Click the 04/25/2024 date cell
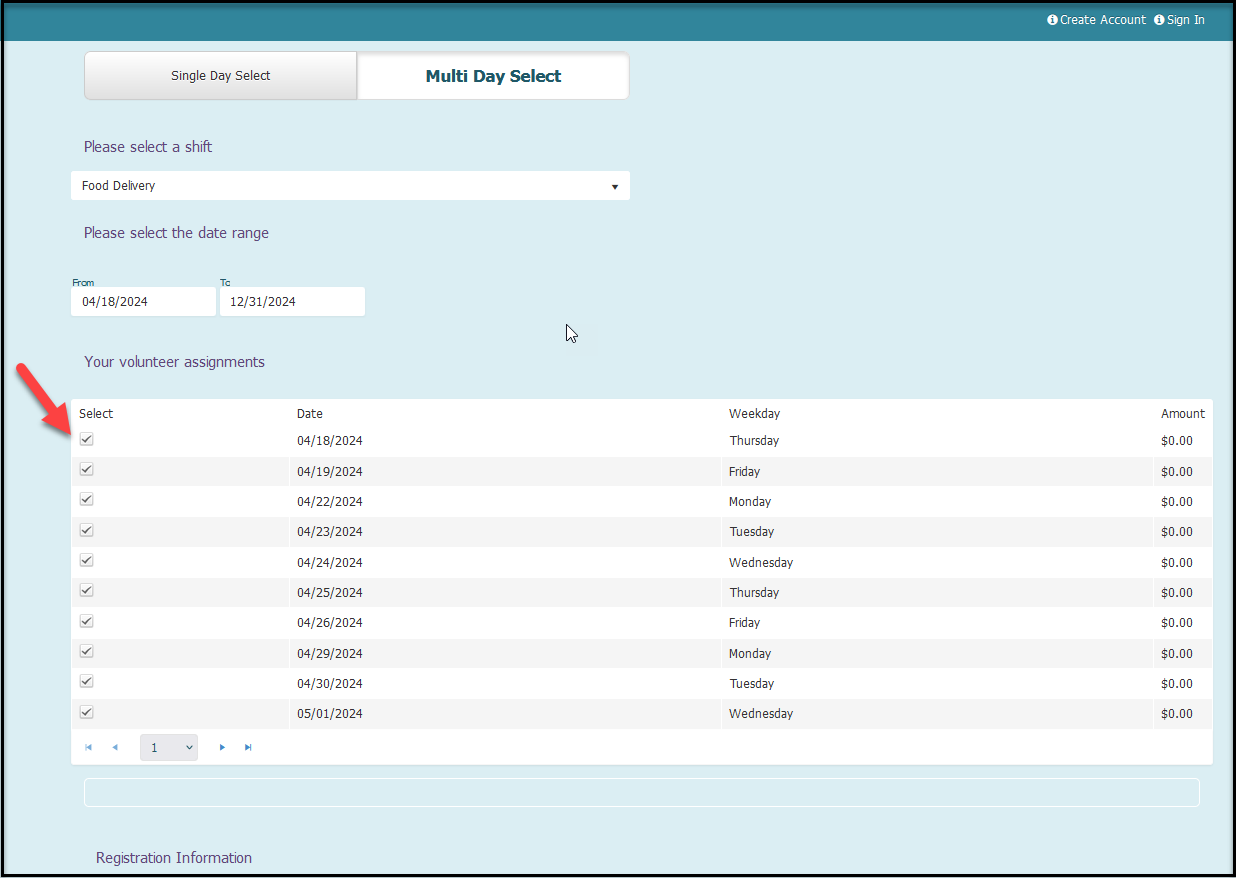Screen dimensions: 1236x878 click(x=330, y=593)
